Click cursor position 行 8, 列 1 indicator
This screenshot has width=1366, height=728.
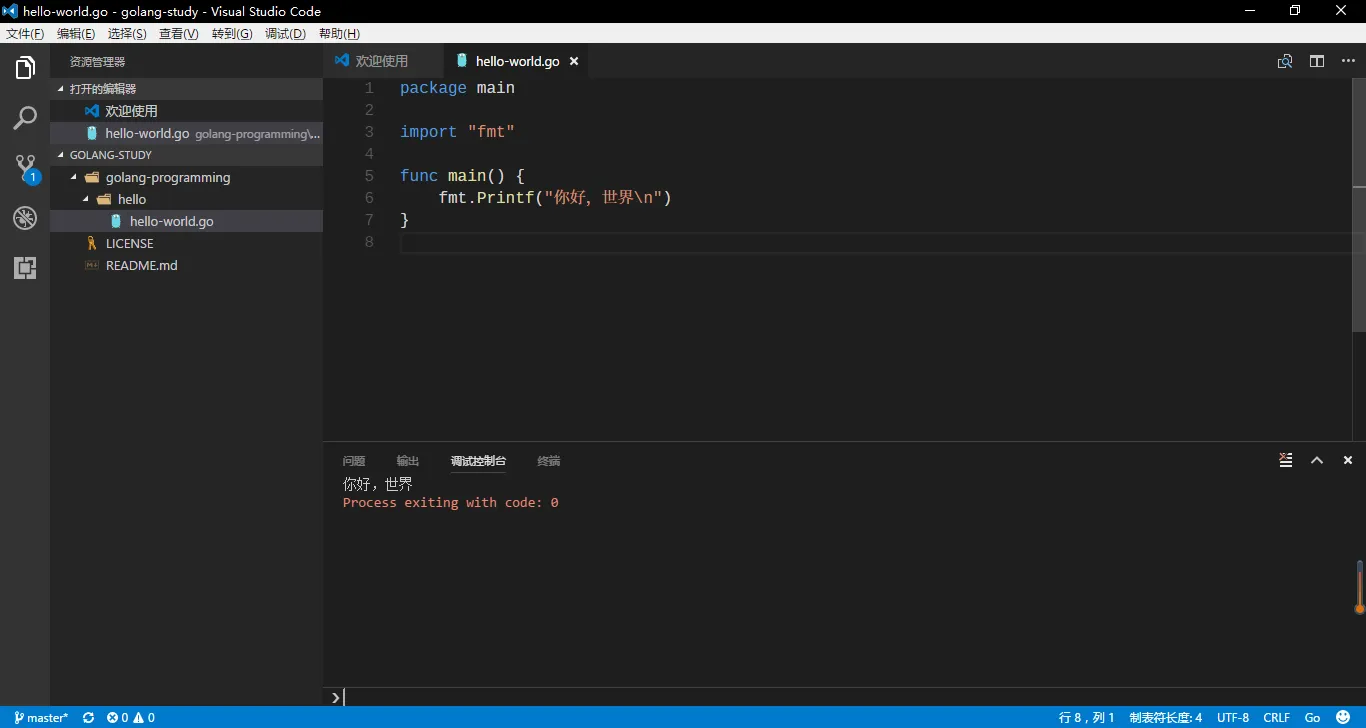(x=1086, y=717)
